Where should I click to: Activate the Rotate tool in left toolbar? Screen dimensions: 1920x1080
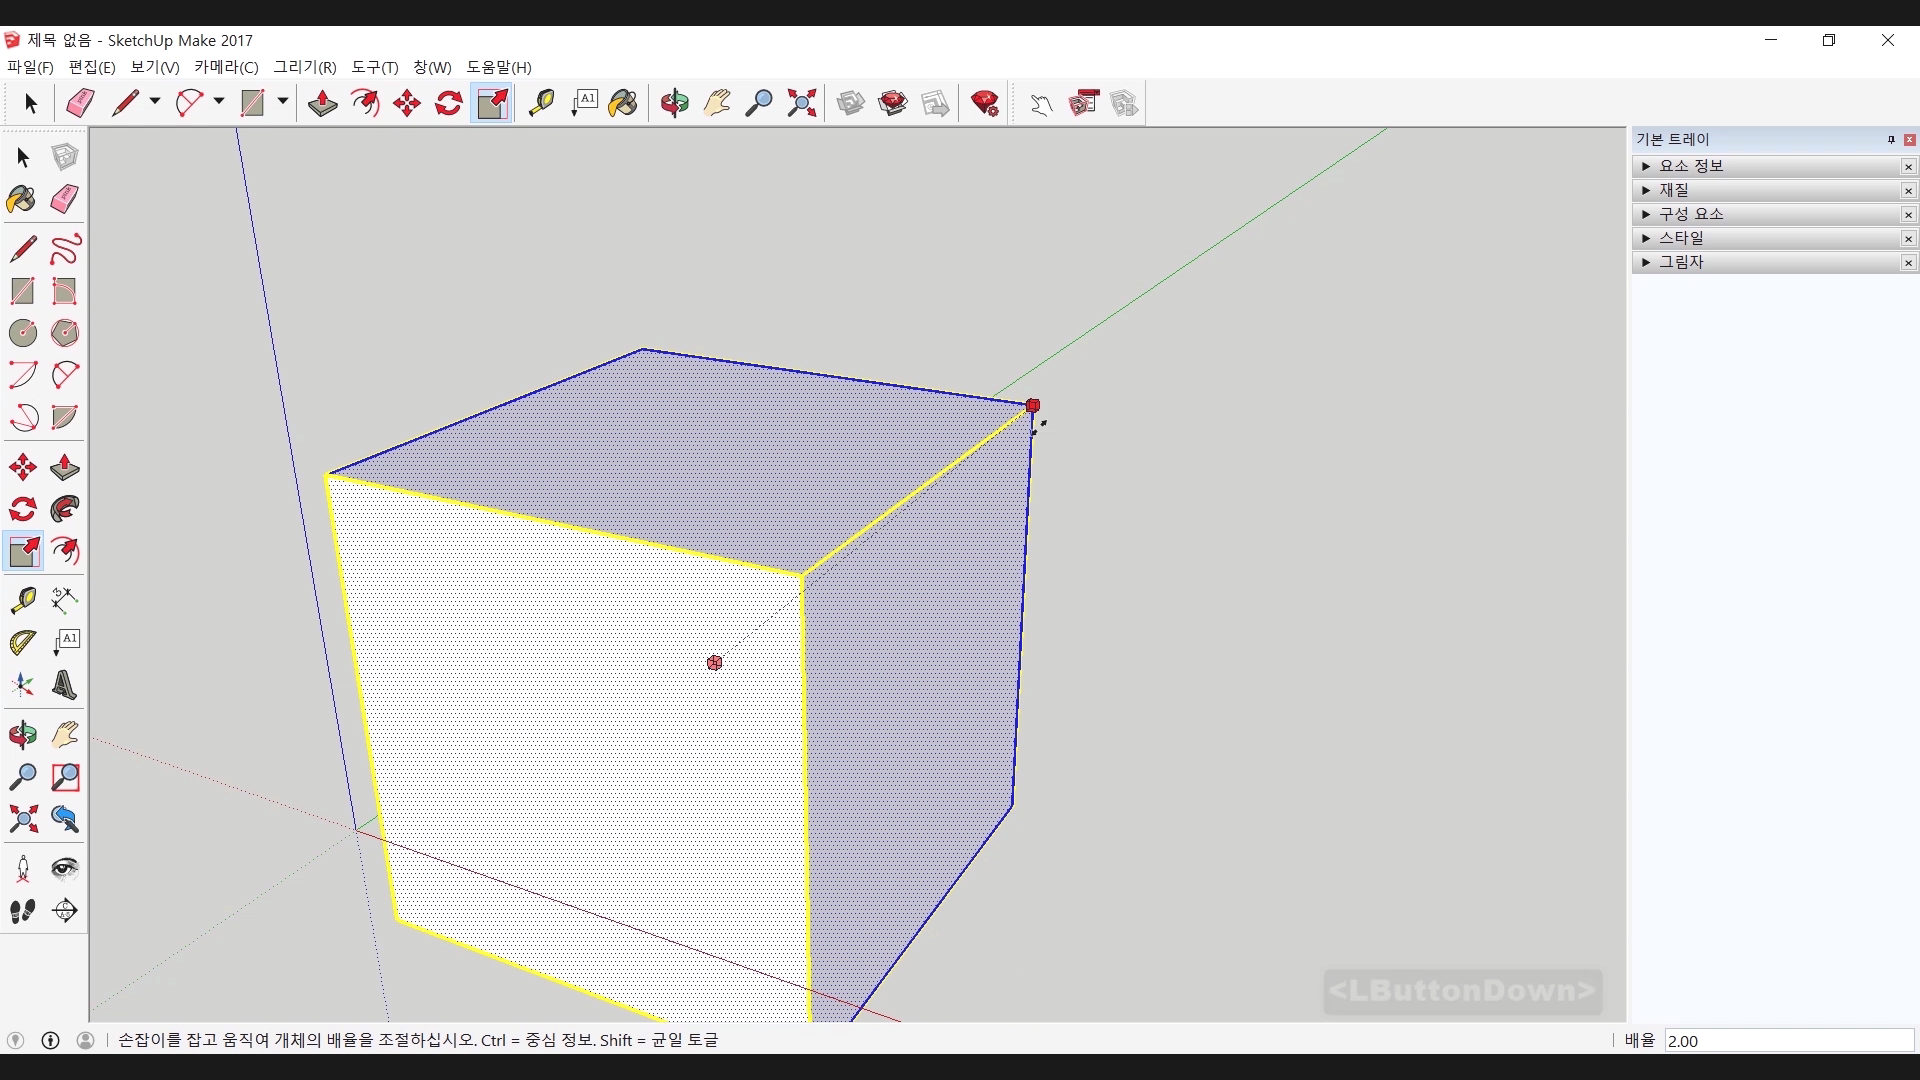pos(22,509)
